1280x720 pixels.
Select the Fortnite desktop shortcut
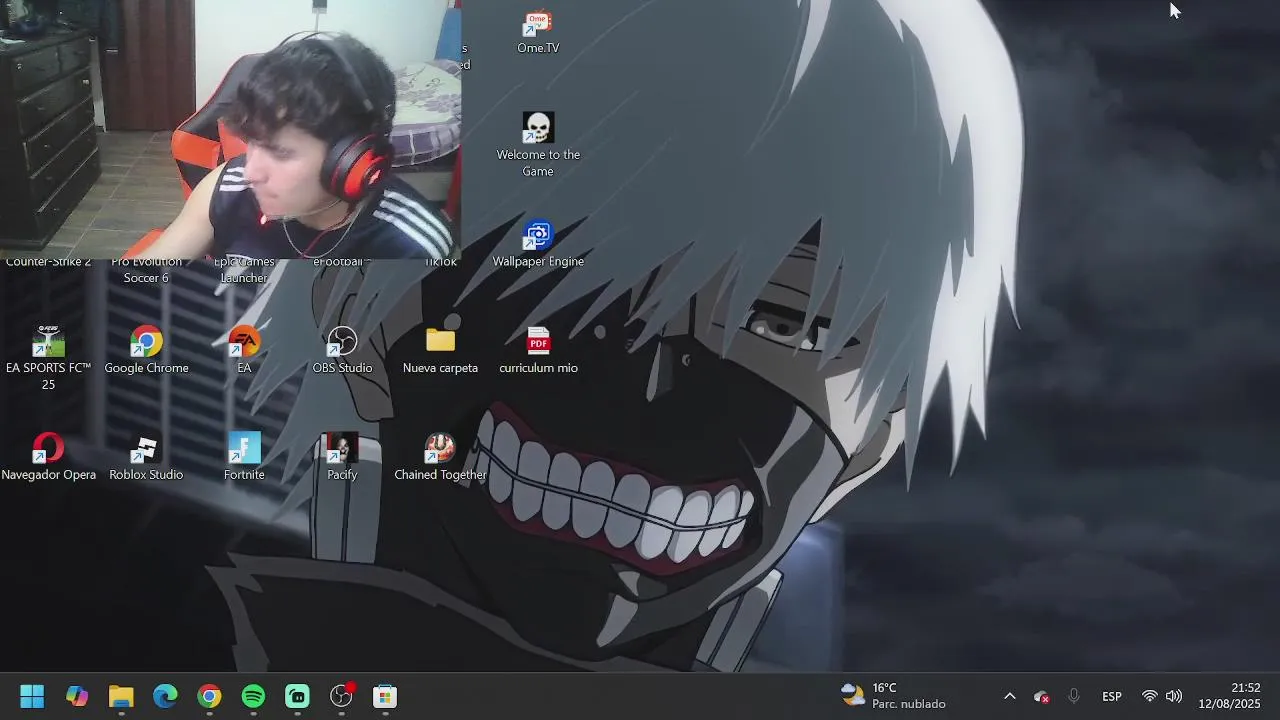pos(244,458)
